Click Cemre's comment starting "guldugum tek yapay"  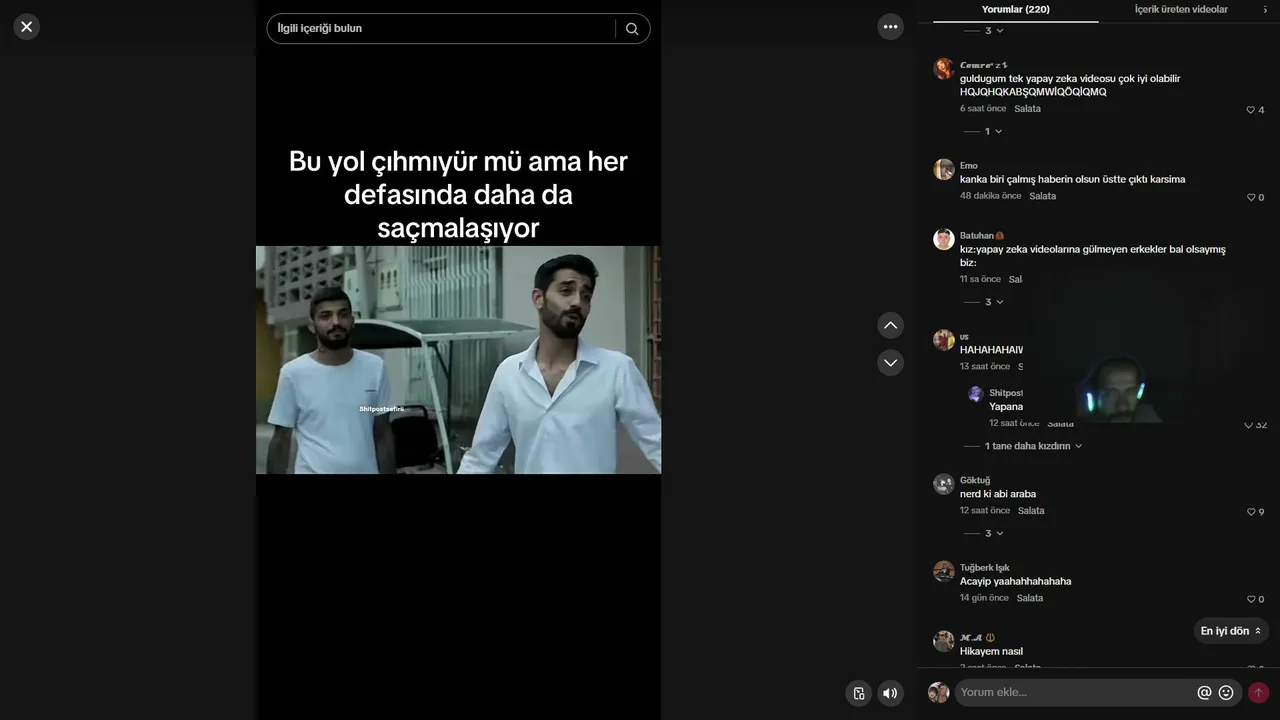click(1070, 85)
